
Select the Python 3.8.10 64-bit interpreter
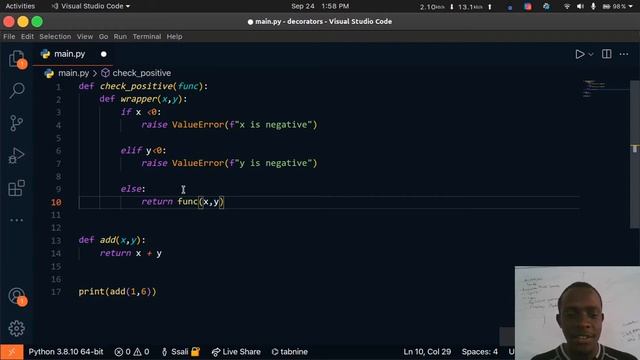[x=66, y=352]
